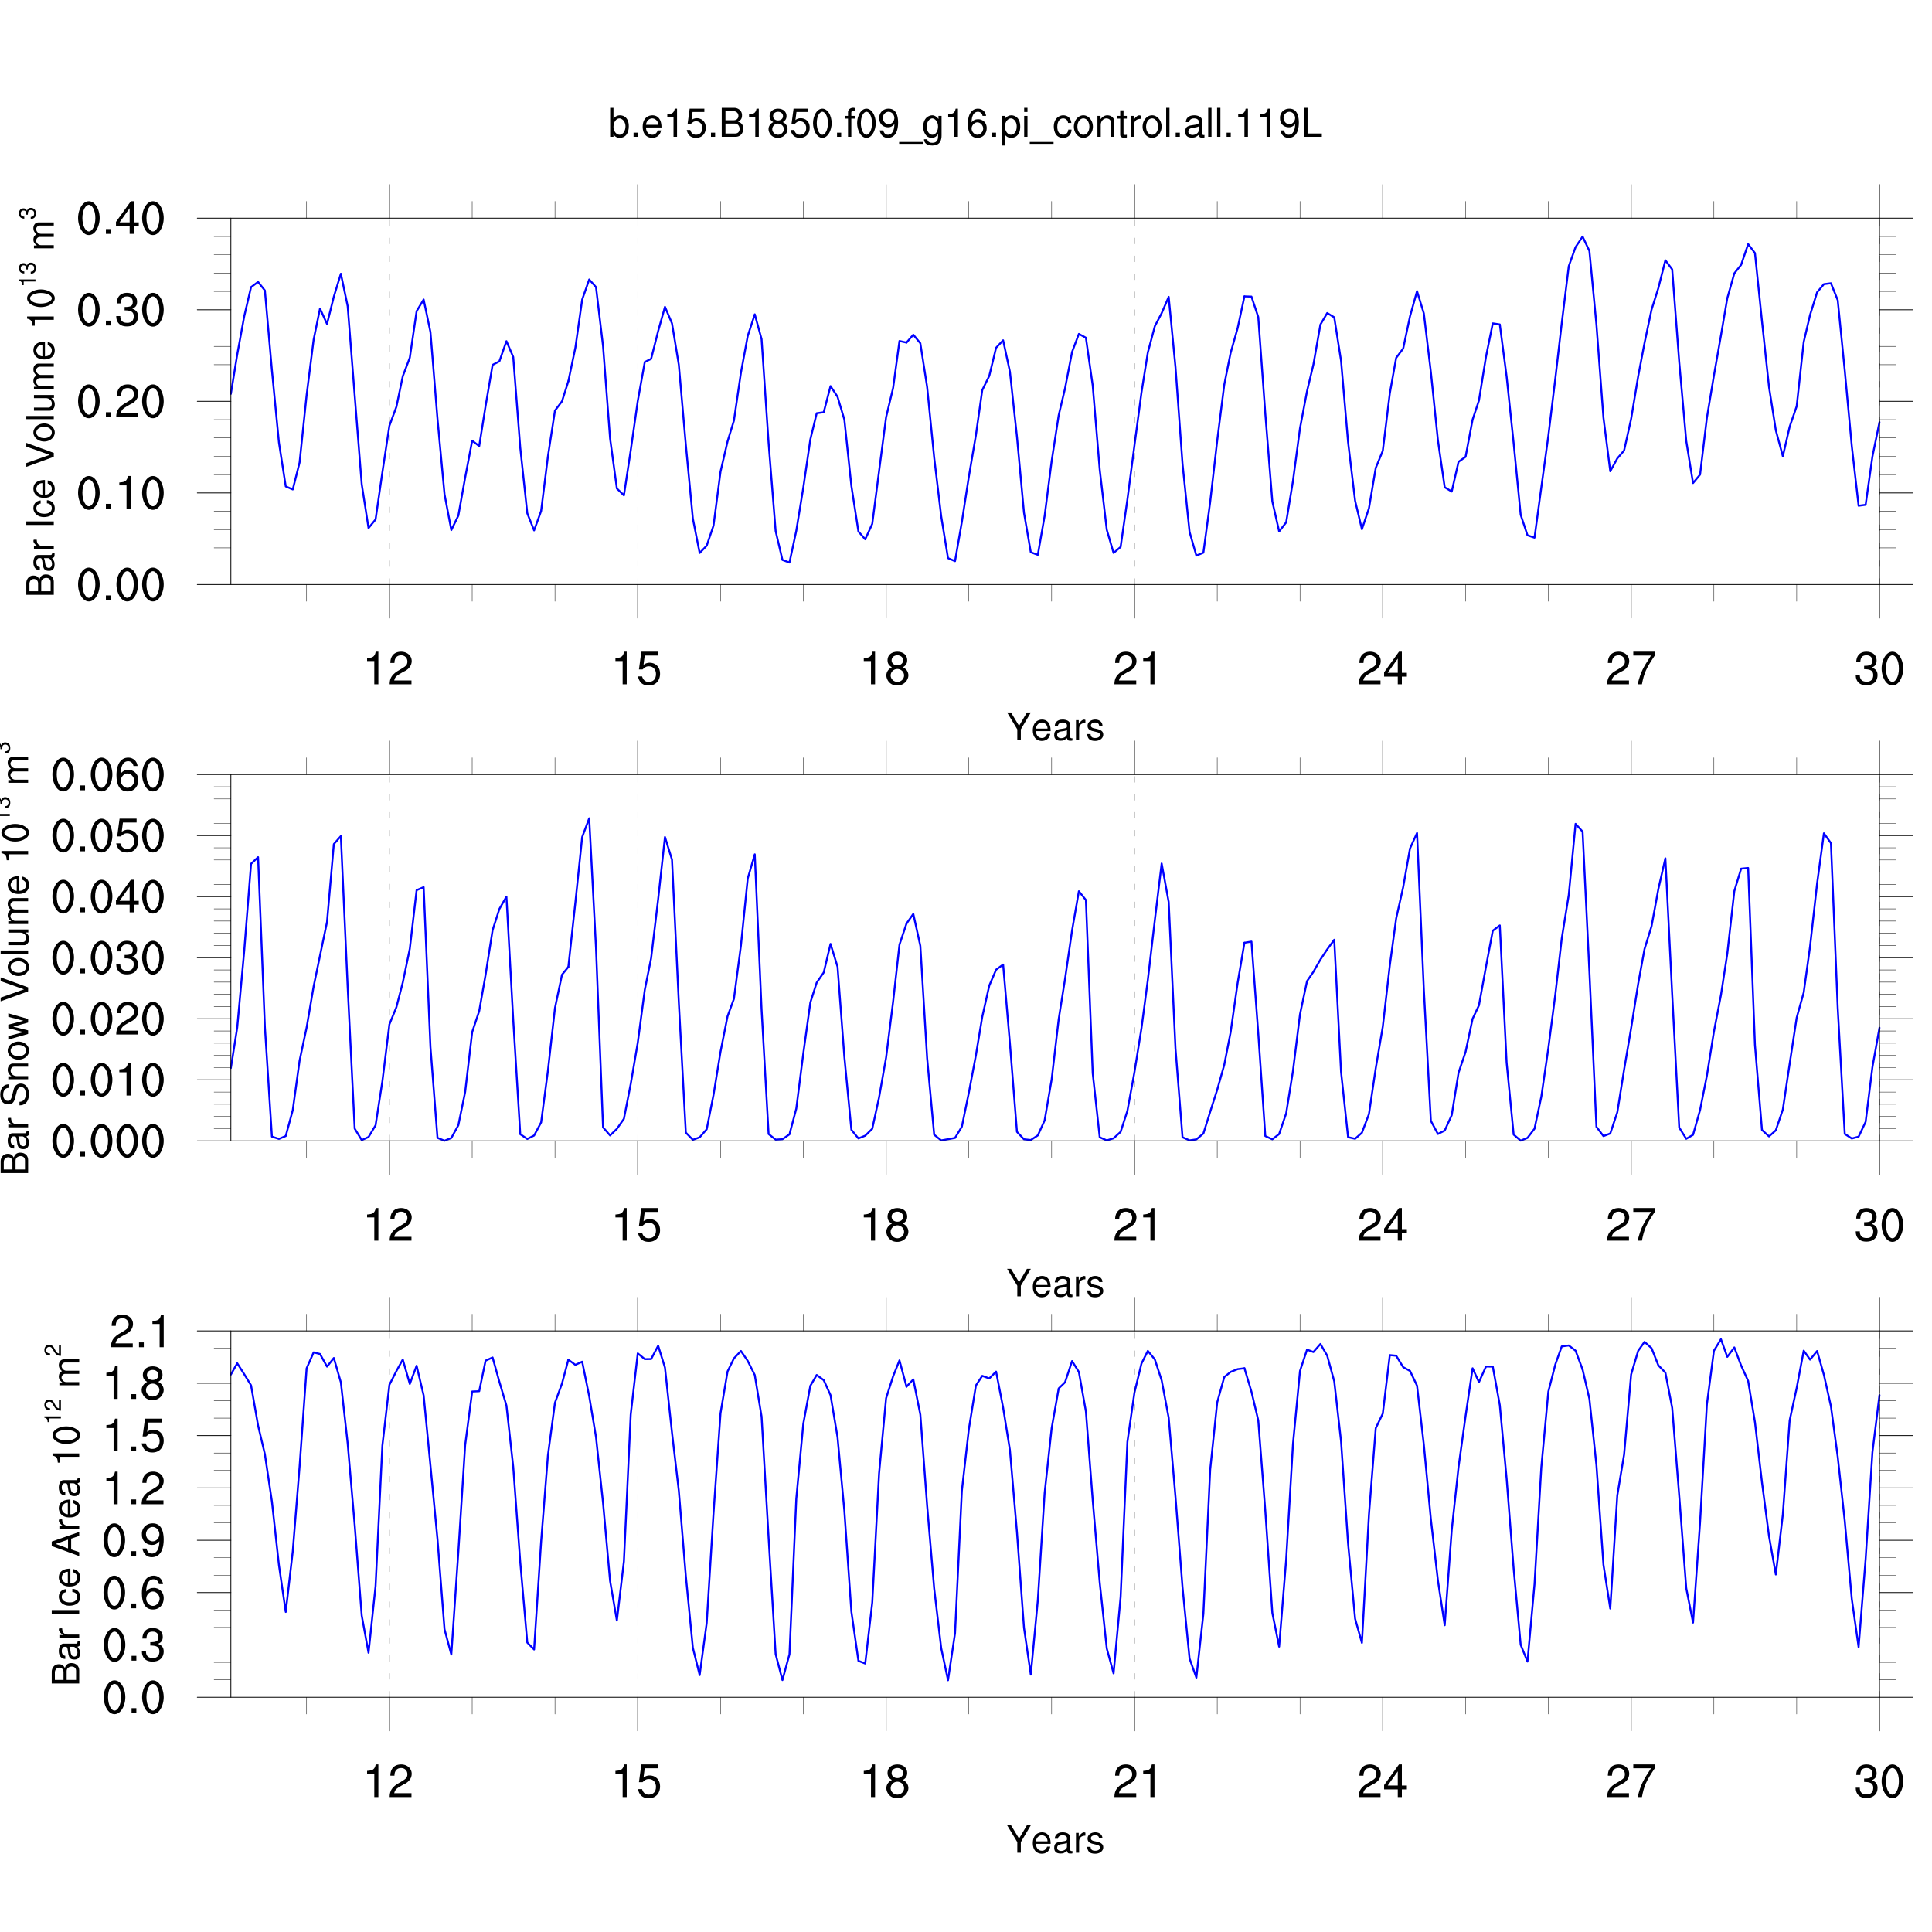
Task: Click the 0.9 tick label on the ice area axis
Action: [x=134, y=1541]
